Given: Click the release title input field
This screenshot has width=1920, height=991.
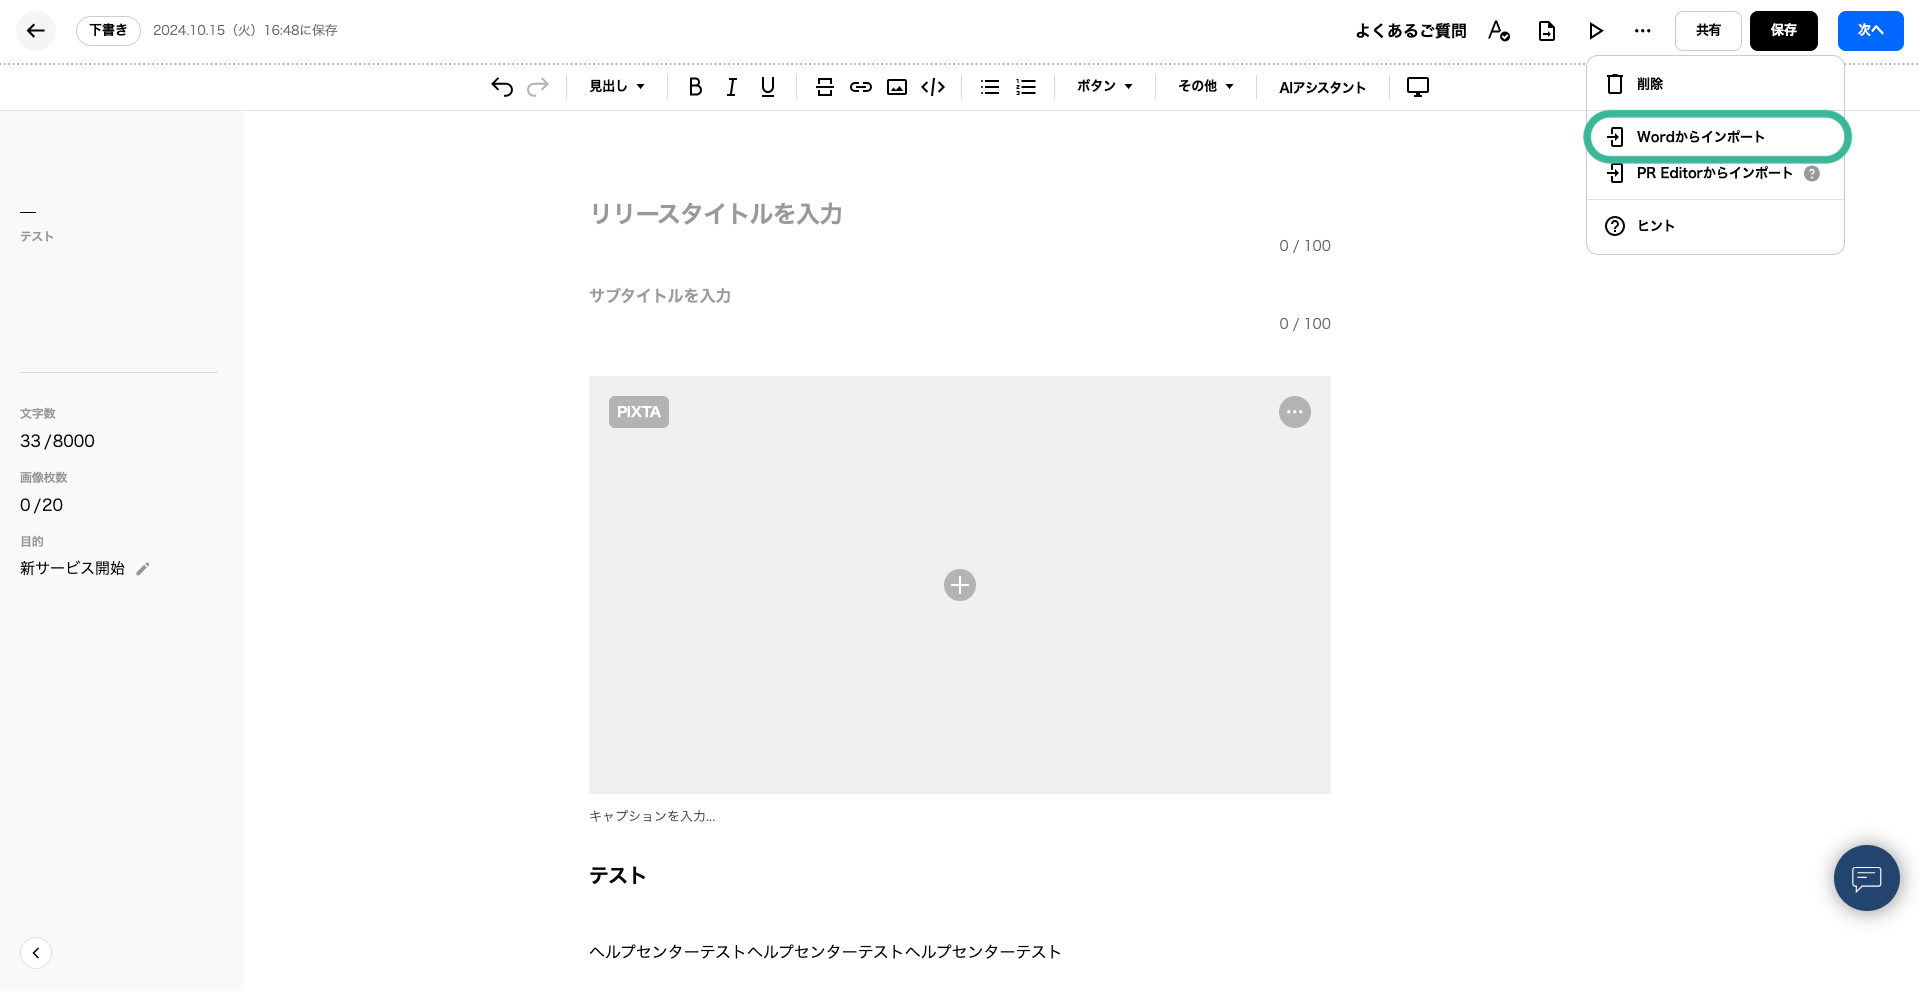Looking at the screenshot, I should click(x=960, y=214).
